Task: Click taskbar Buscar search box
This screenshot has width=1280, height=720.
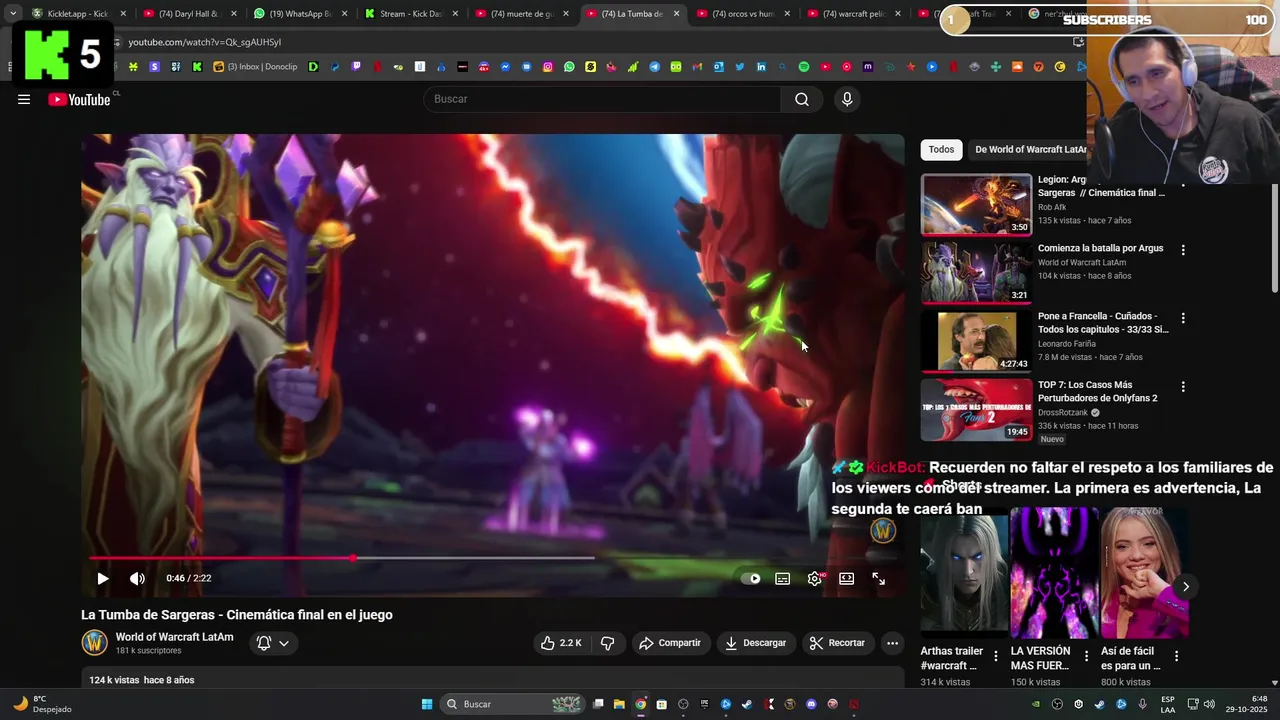Action: click(513, 704)
